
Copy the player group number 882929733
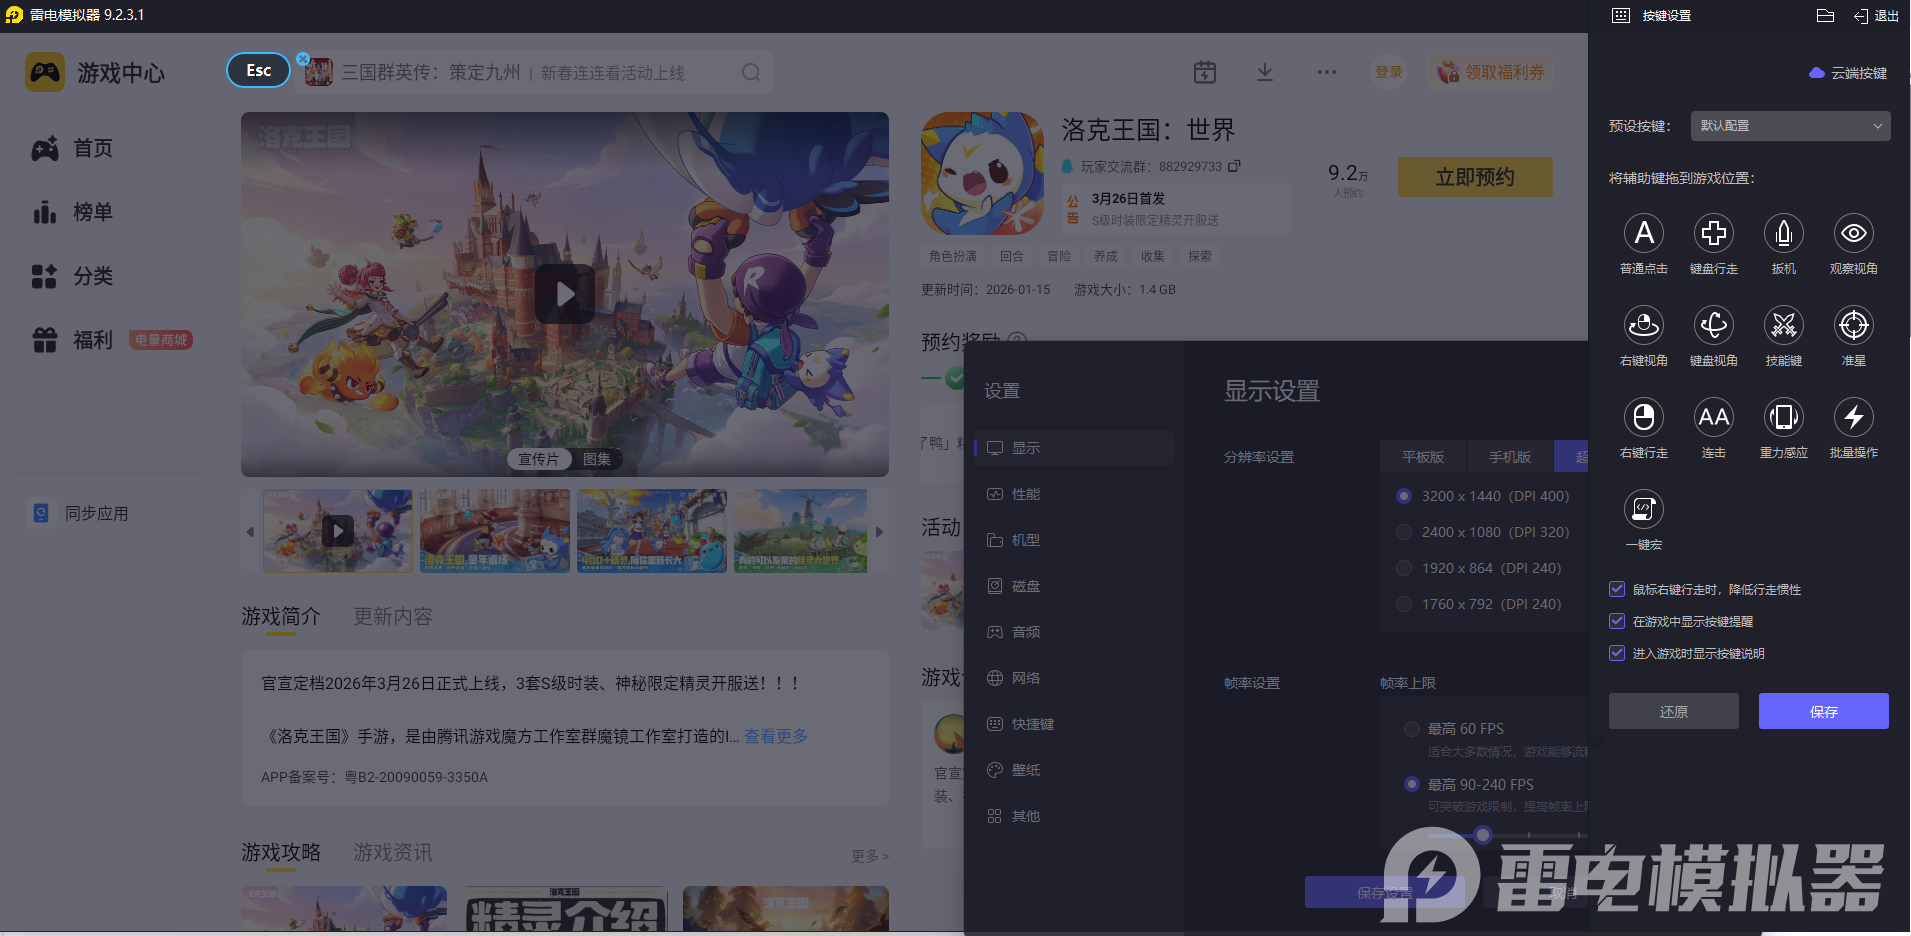(x=1234, y=166)
